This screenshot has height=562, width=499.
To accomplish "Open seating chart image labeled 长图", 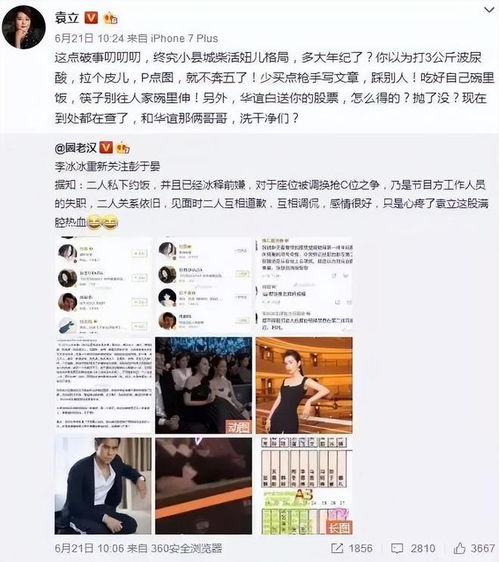I will (x=304, y=486).
